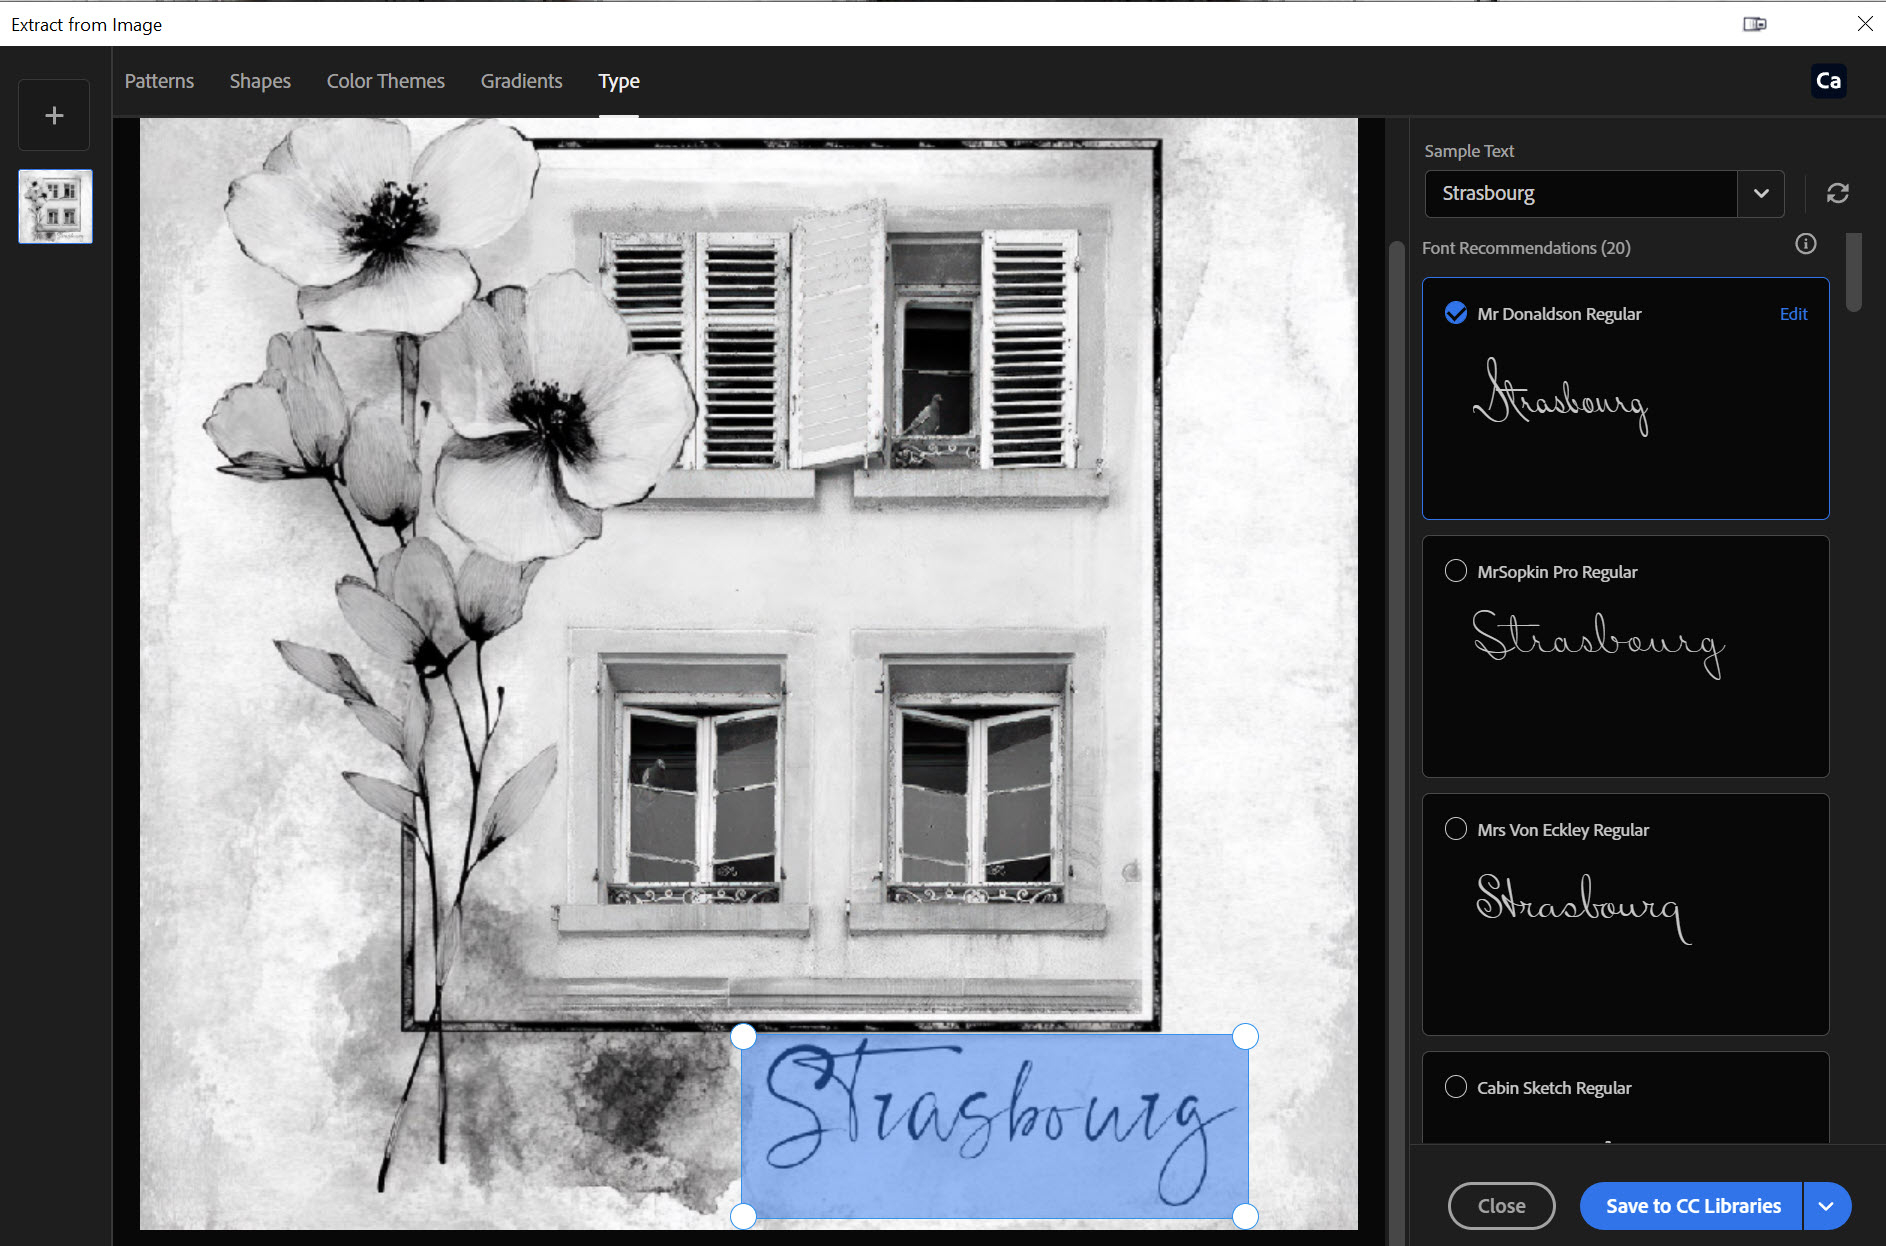Screen dimensions: 1886x1246
Task: Click the top-left handle of the text selection
Action: coord(743,1037)
